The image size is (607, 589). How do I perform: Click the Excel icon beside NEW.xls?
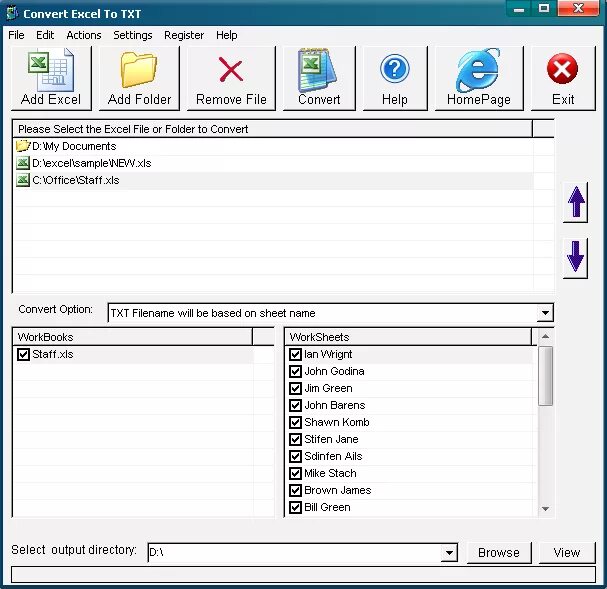[x=23, y=163]
